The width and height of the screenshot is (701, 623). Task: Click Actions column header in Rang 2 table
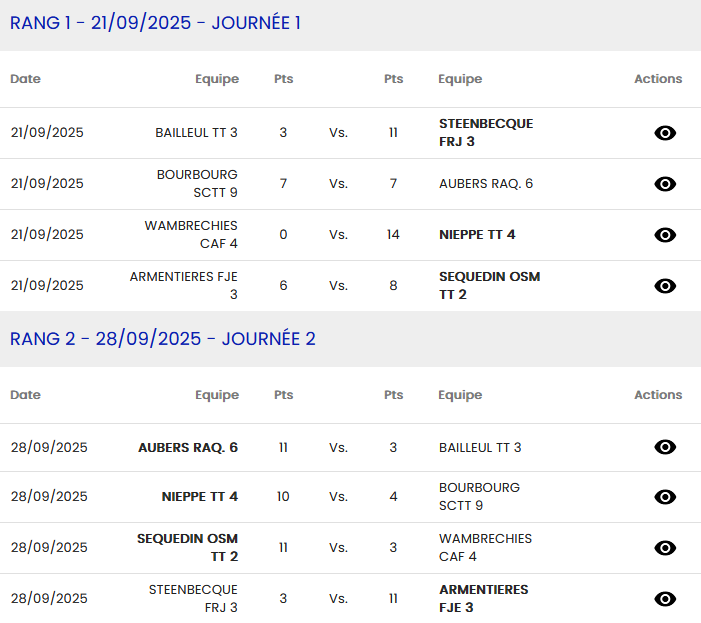pos(658,395)
